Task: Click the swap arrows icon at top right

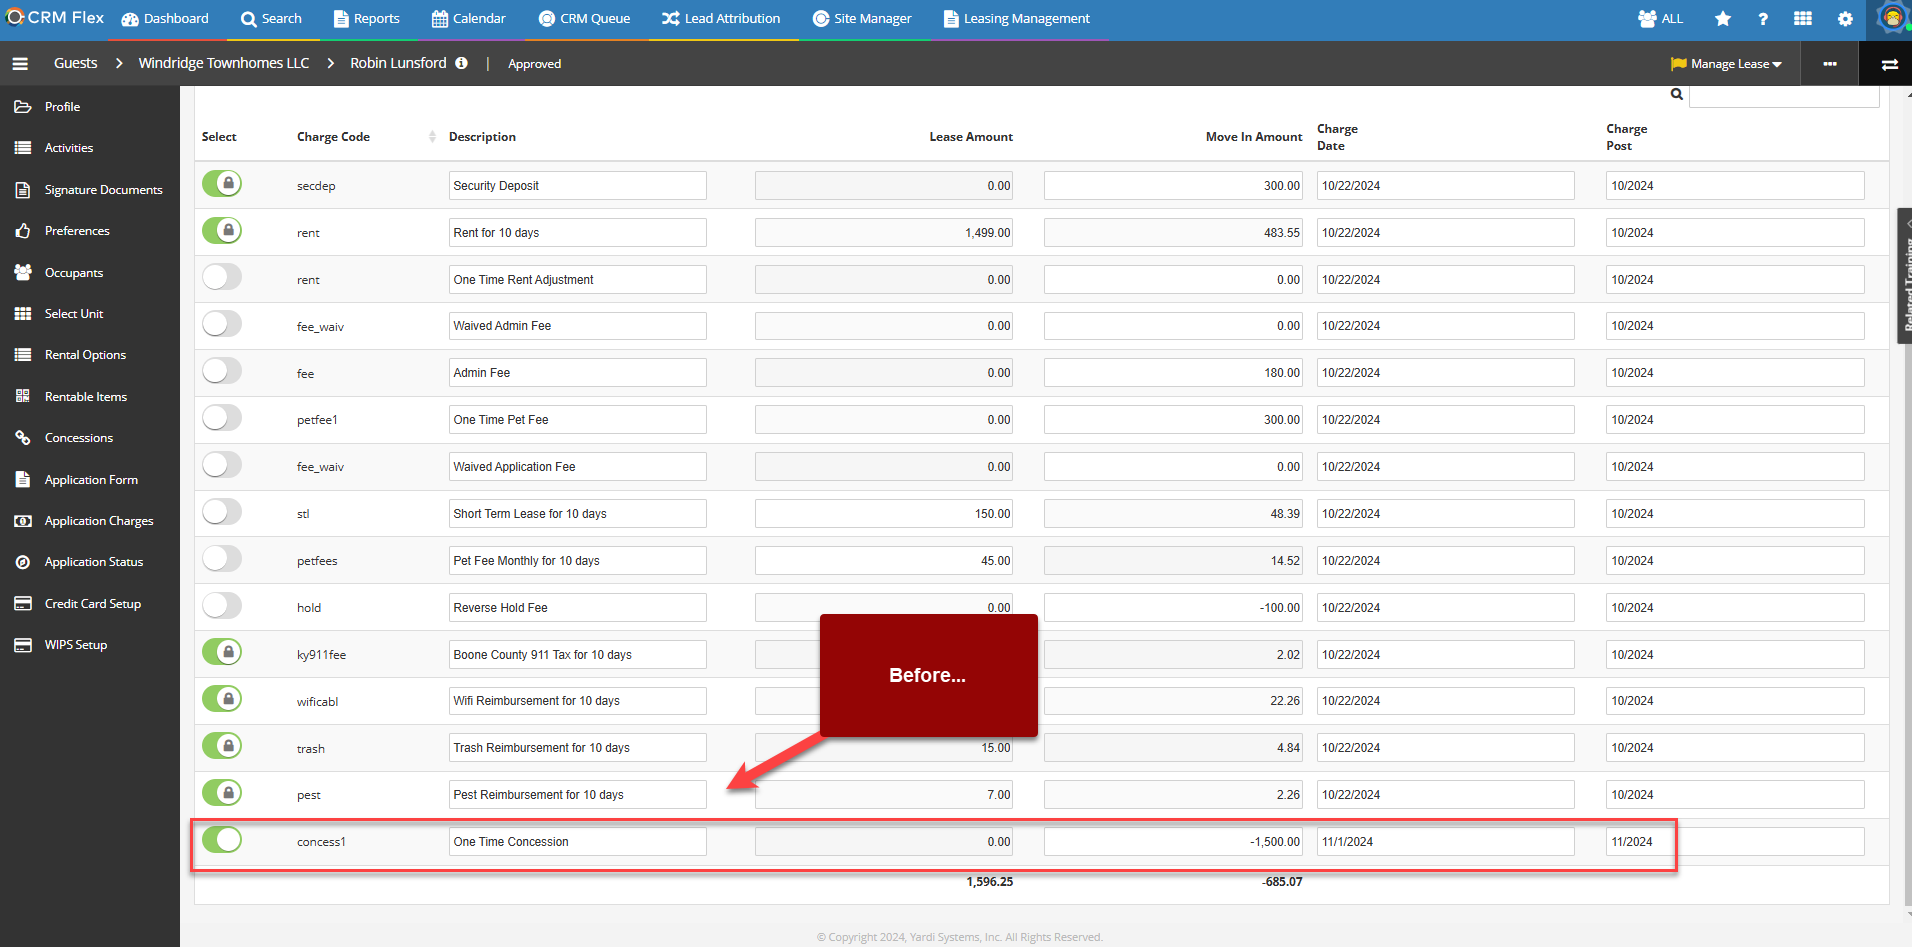Action: tap(1889, 64)
